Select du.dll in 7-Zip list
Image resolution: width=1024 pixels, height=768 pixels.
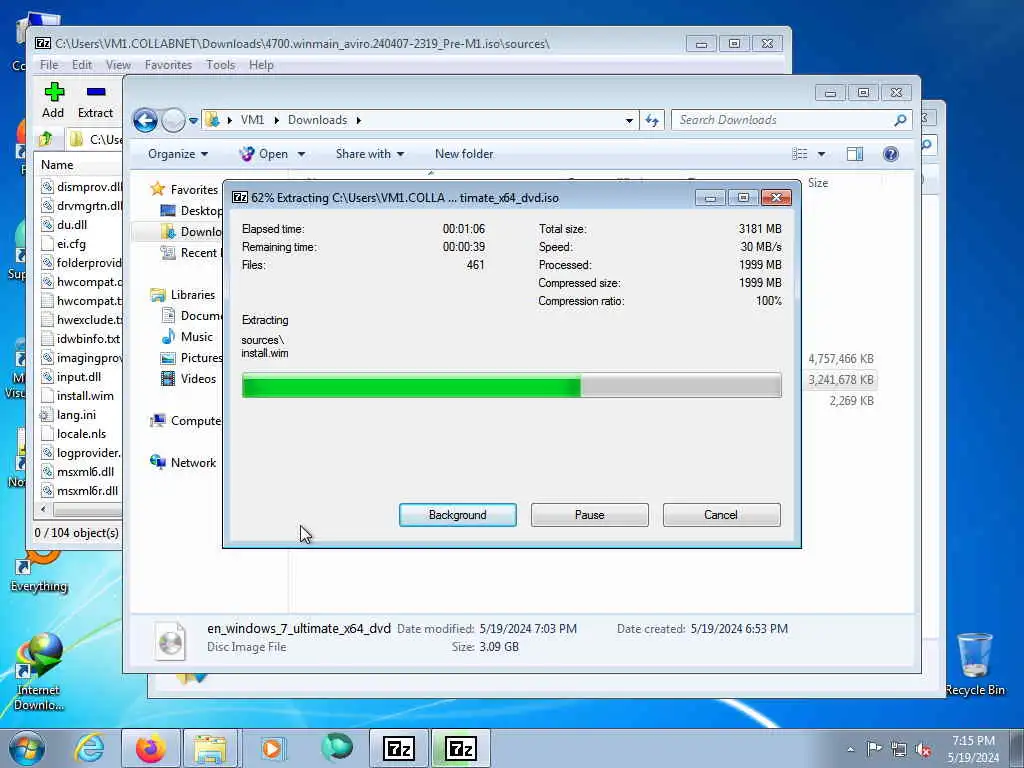tap(72, 225)
